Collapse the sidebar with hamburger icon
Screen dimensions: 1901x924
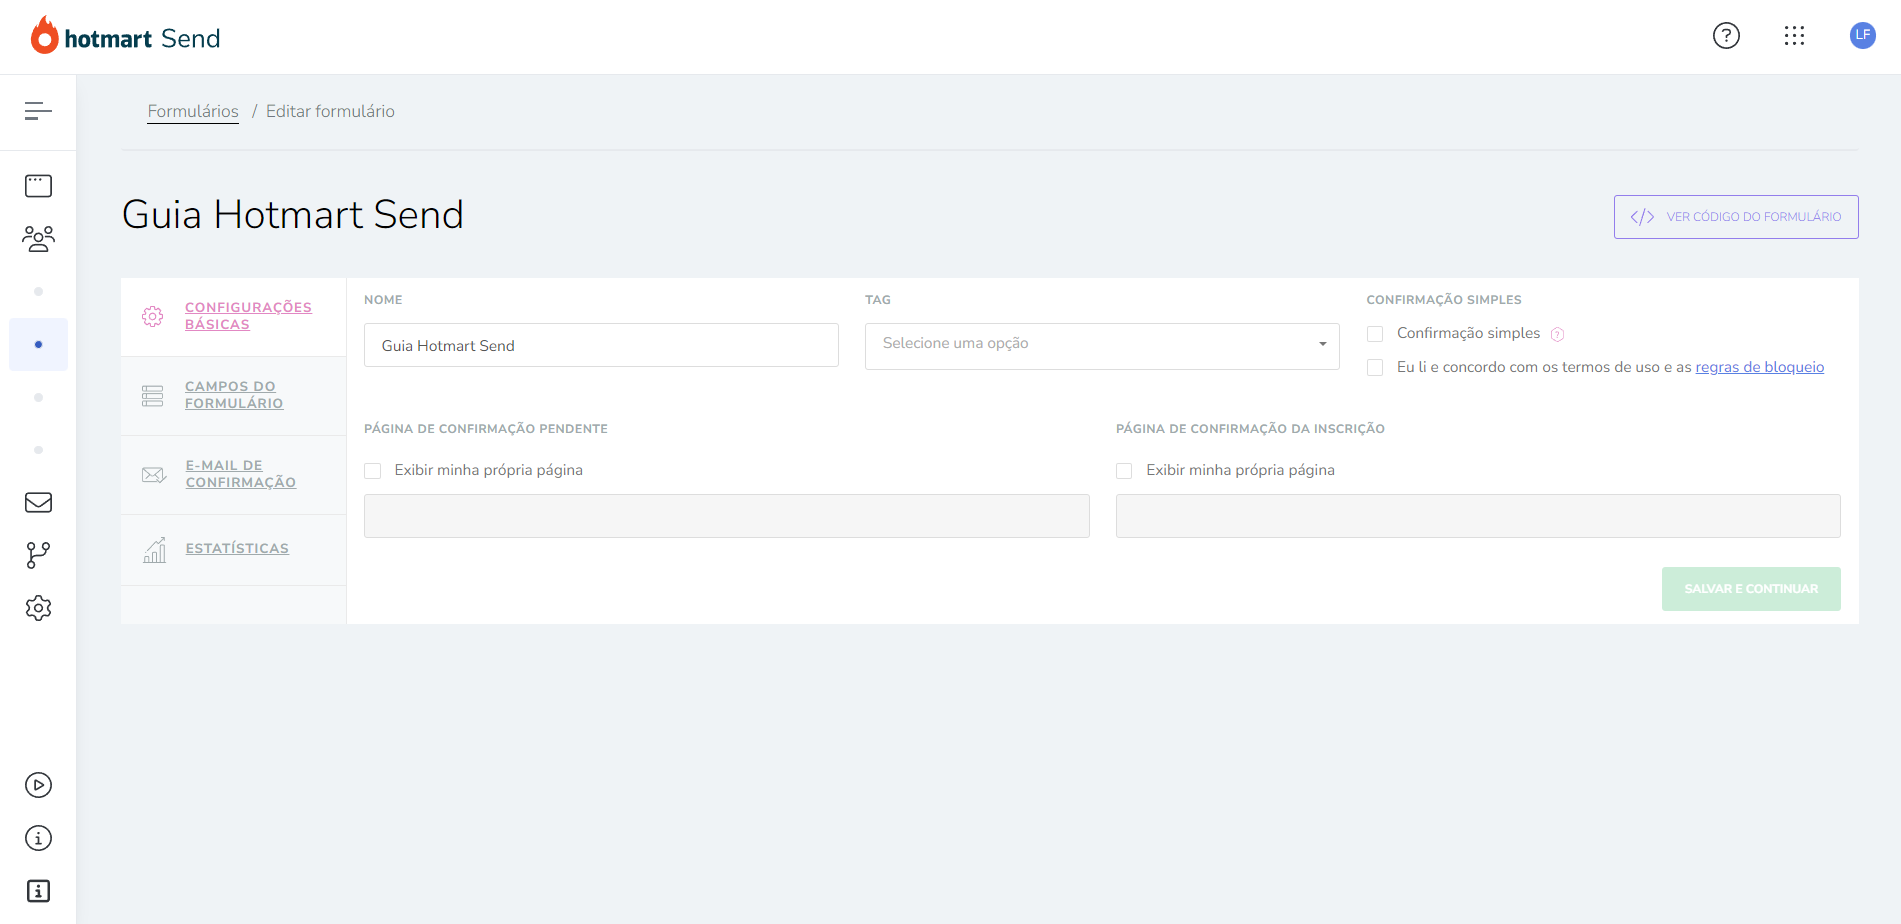[38, 111]
